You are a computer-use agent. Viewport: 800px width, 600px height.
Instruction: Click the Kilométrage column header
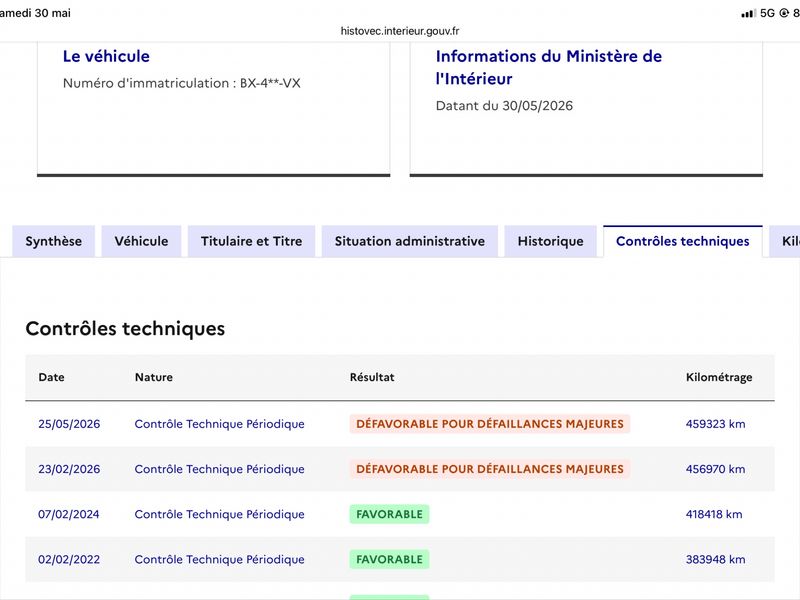[719, 377]
